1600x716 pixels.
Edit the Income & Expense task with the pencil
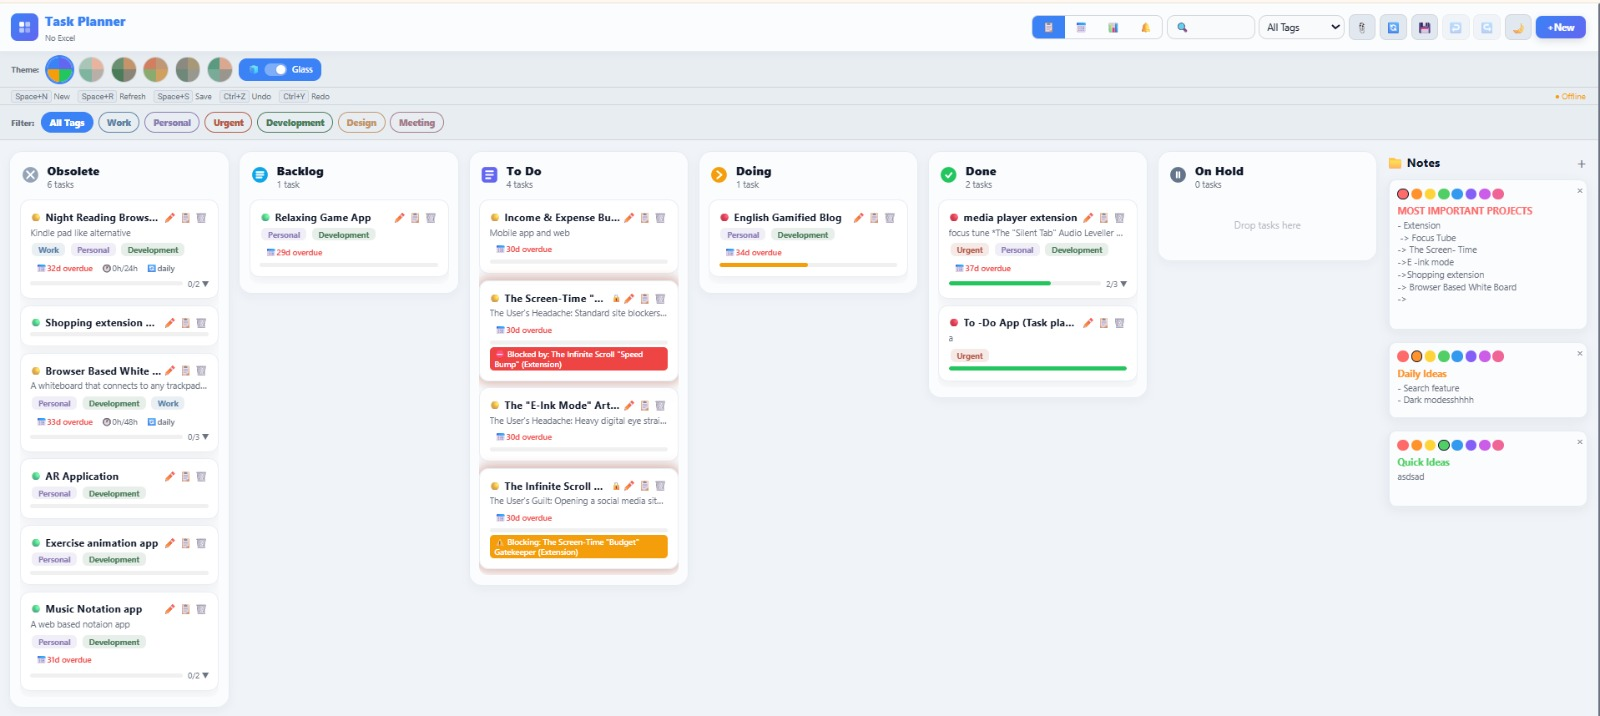[x=629, y=218]
